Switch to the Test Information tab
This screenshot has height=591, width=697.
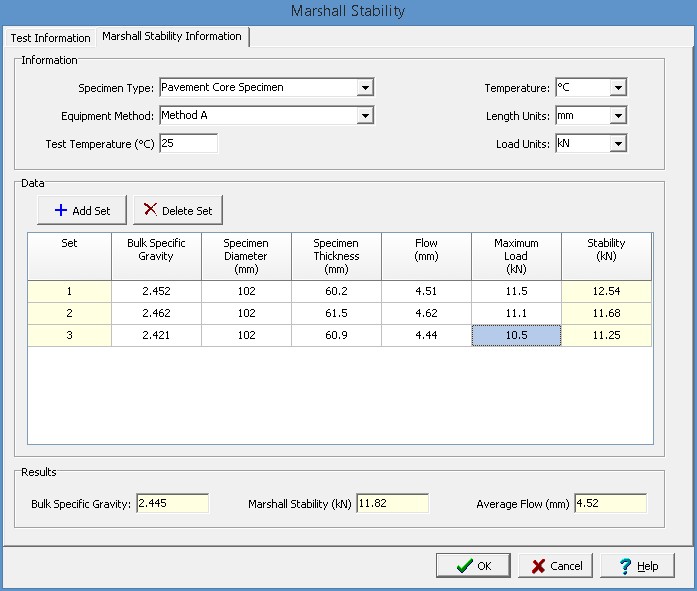click(50, 38)
